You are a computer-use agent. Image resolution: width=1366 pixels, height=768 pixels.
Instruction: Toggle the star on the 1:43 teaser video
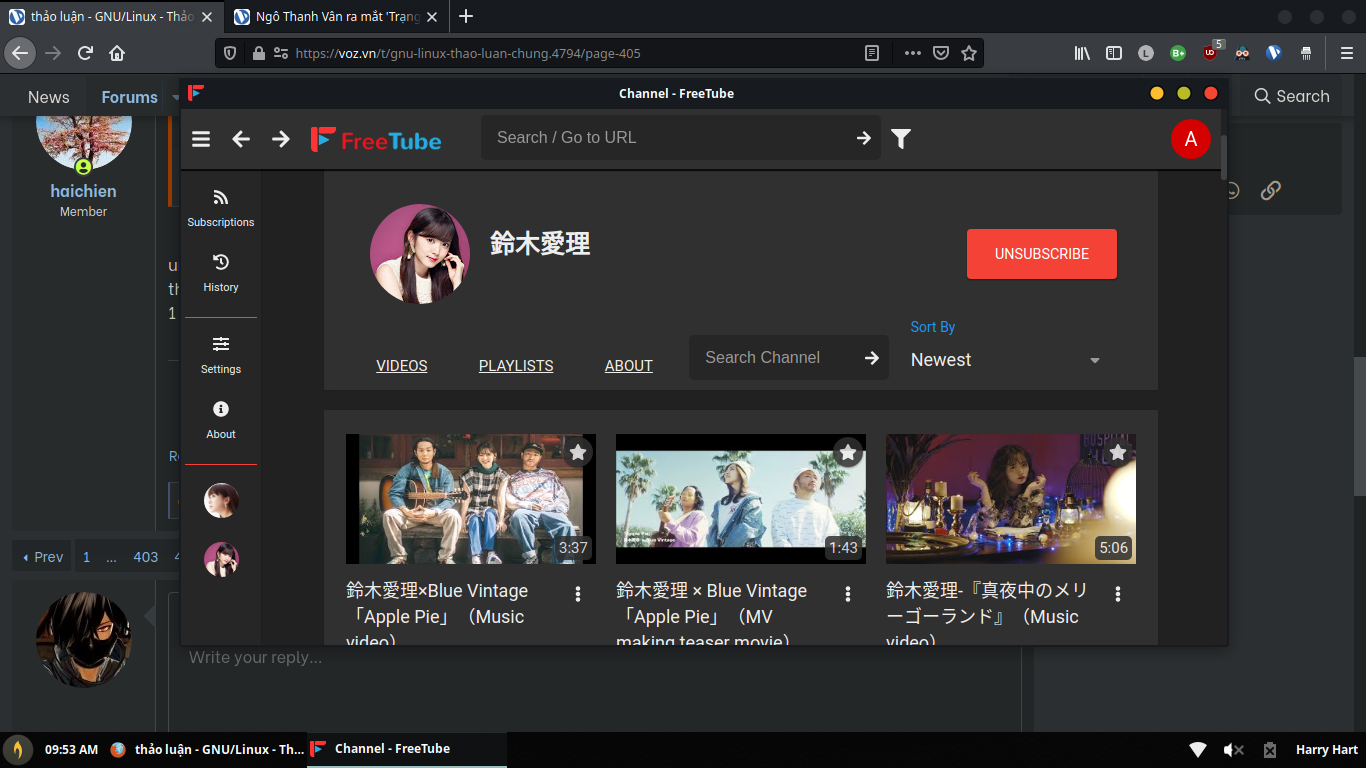(x=848, y=452)
